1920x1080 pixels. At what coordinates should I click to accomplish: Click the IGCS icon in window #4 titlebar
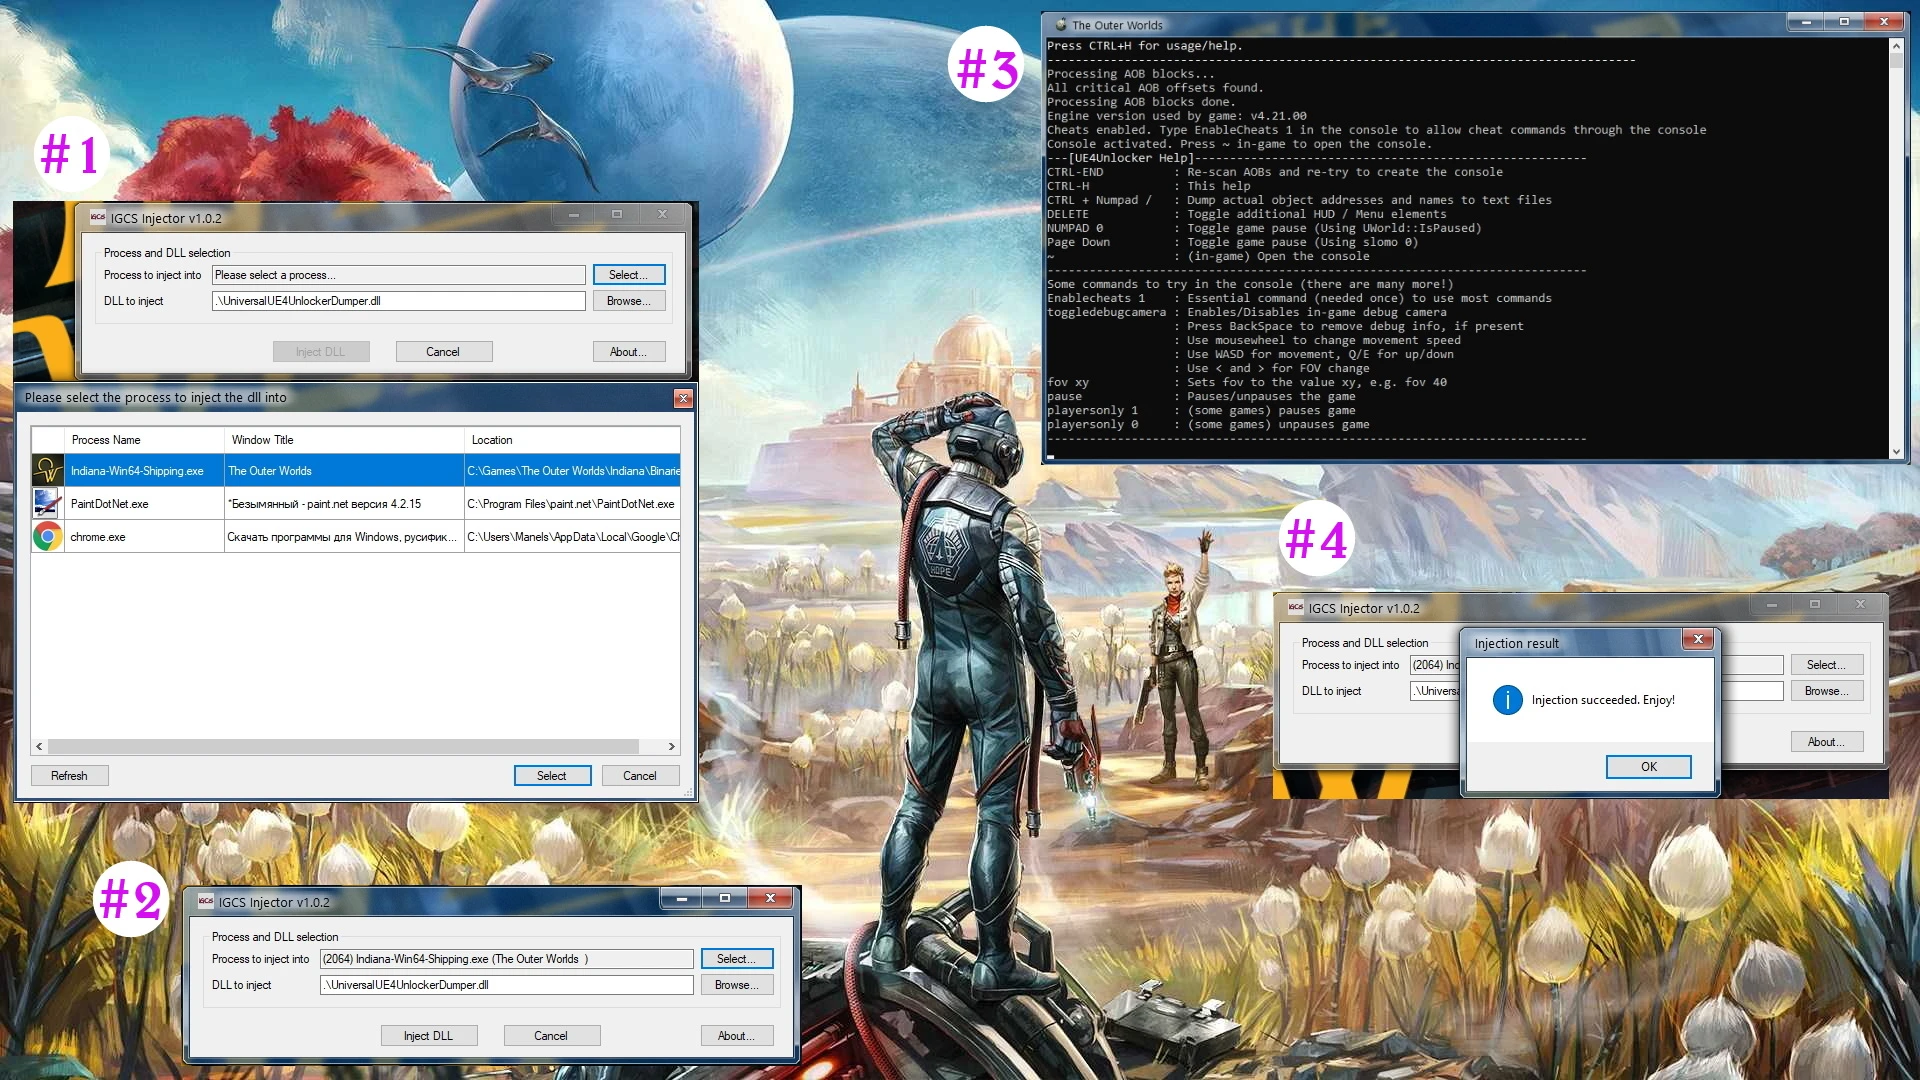[x=1294, y=607]
